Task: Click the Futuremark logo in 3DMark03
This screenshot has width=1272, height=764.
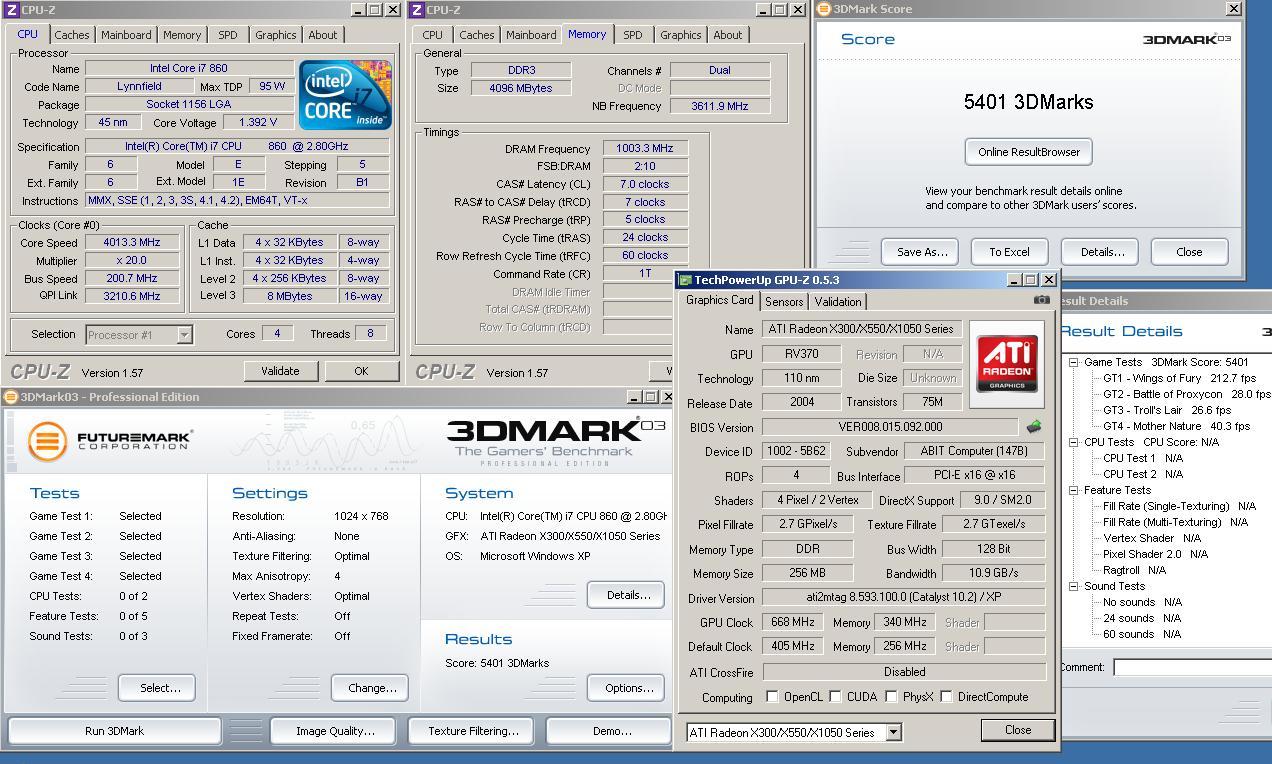Action: (x=109, y=440)
